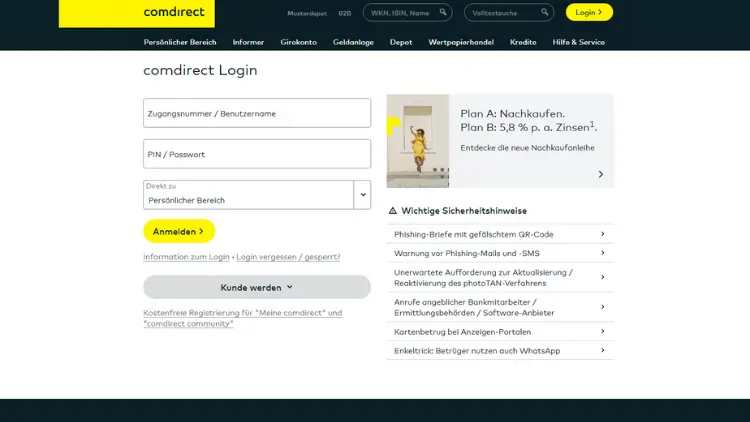Screen dimensions: 750x422
Task: Click the banner's next arrow
Action: 601,174
